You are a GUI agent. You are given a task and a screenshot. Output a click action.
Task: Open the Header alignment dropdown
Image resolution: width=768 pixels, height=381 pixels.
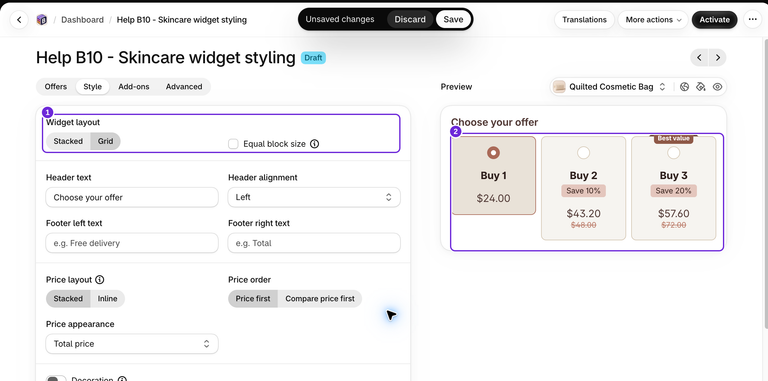(314, 197)
